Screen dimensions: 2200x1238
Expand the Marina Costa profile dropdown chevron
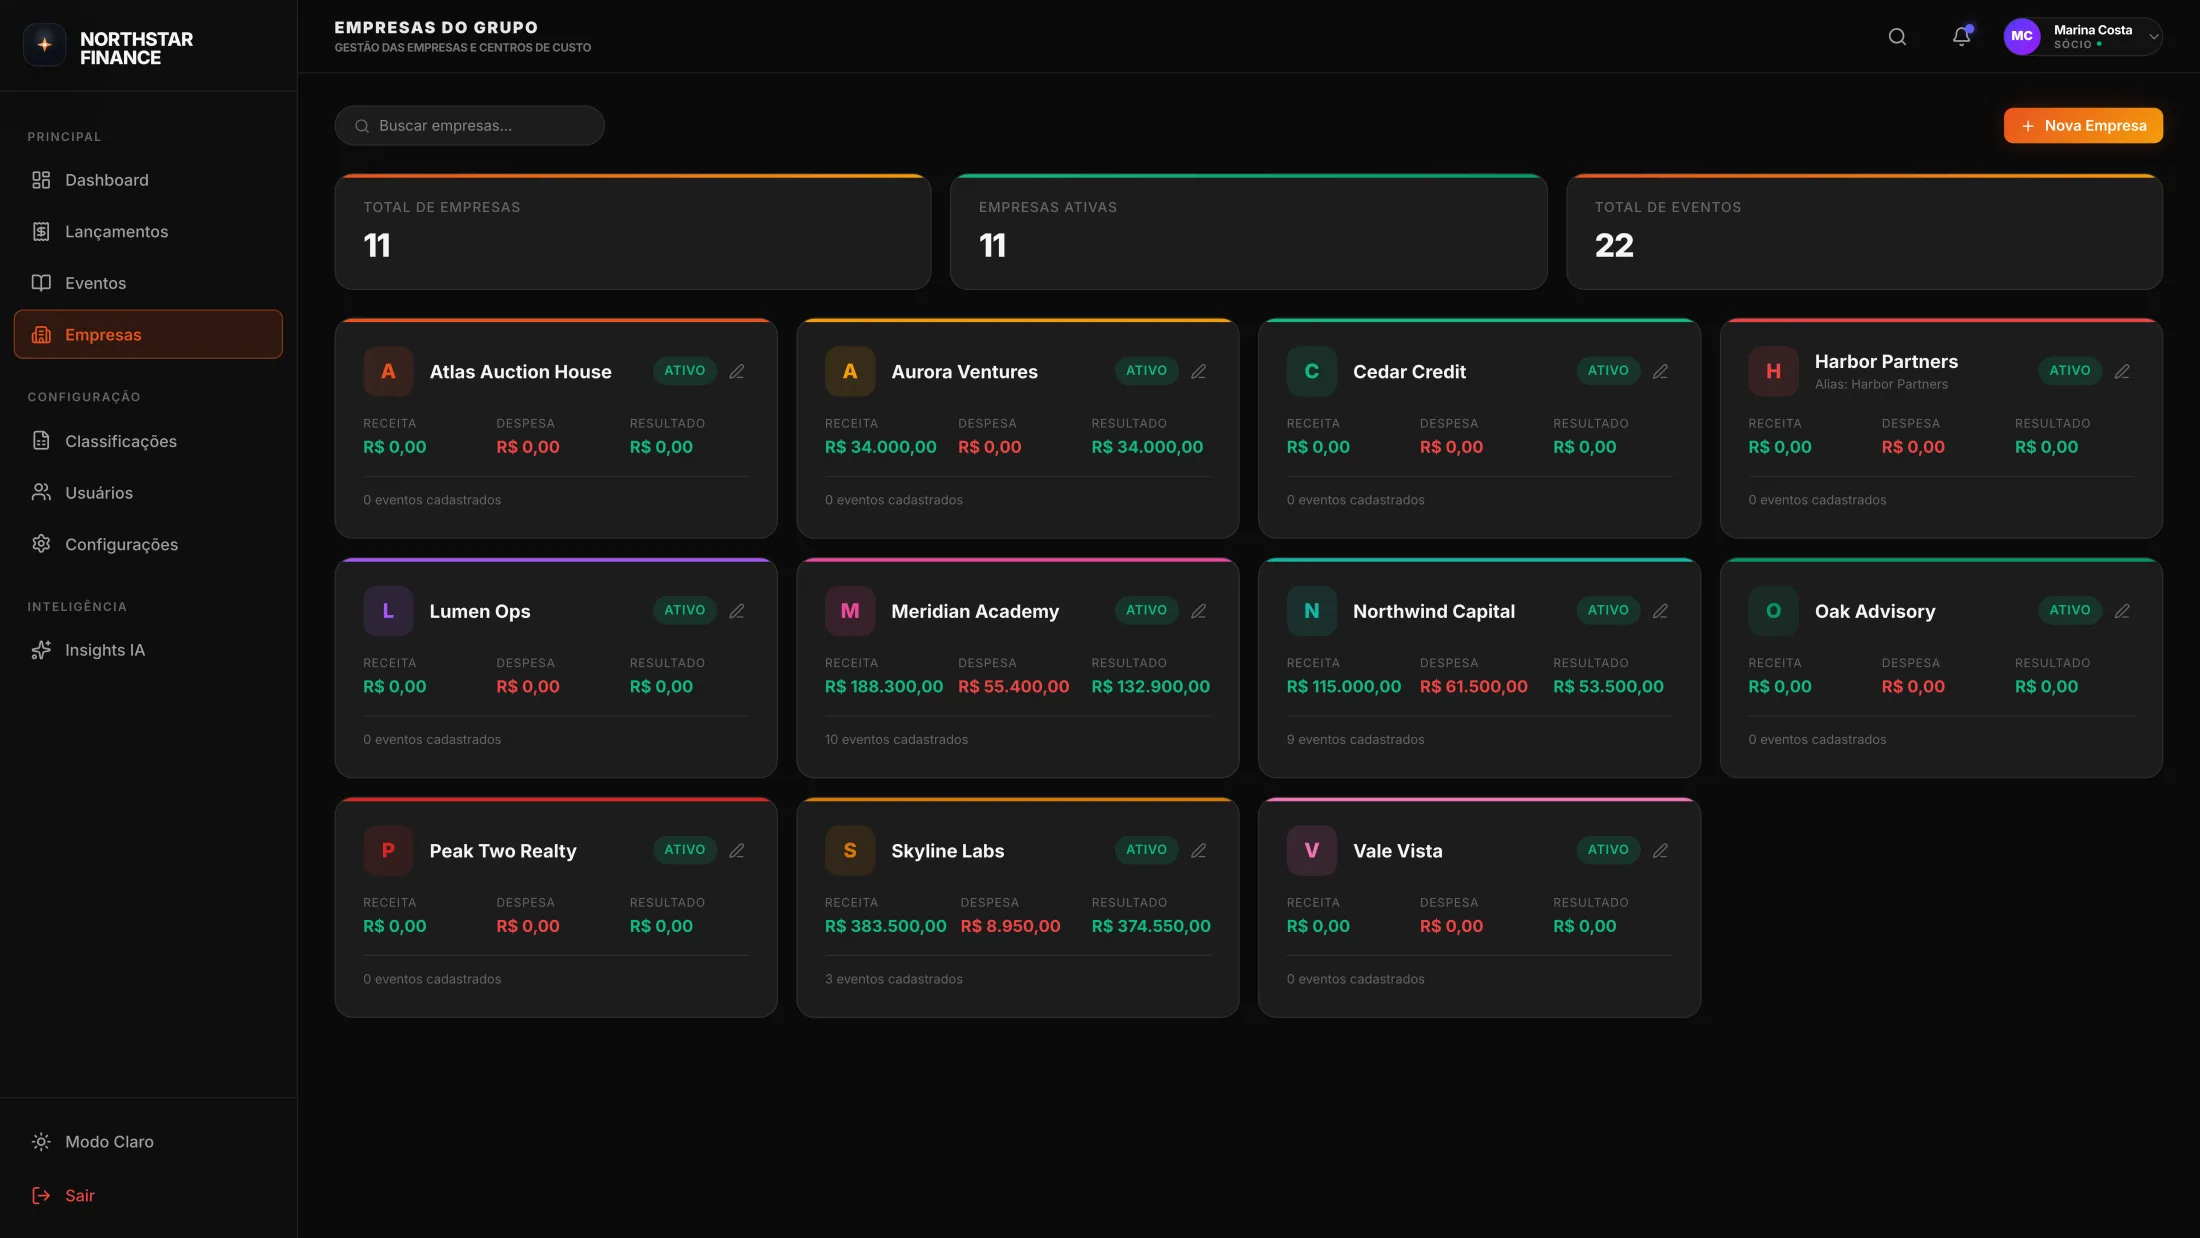[x=2153, y=37]
